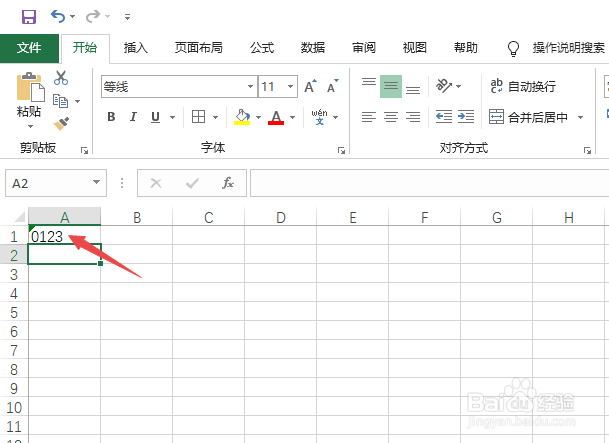Image resolution: width=609 pixels, height=443 pixels.
Task: Toggle middle vertical alignment
Action: click(391, 86)
